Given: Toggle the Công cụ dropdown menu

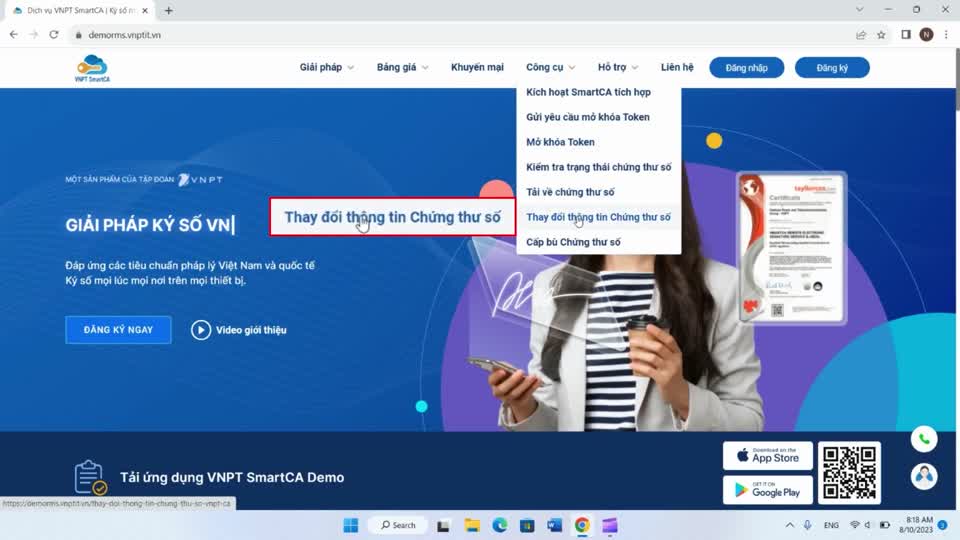Looking at the screenshot, I should pos(550,67).
